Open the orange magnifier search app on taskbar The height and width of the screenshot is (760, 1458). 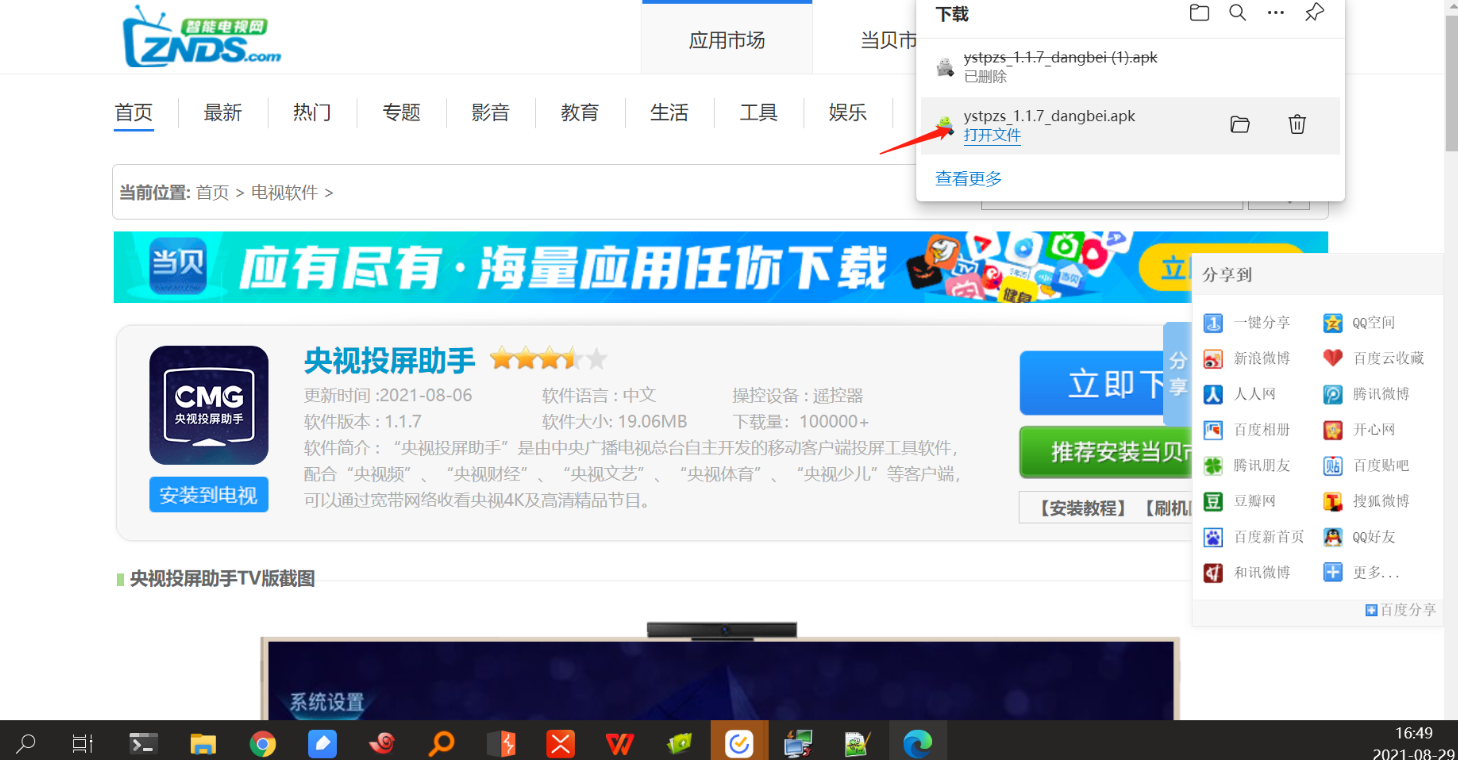(441, 743)
